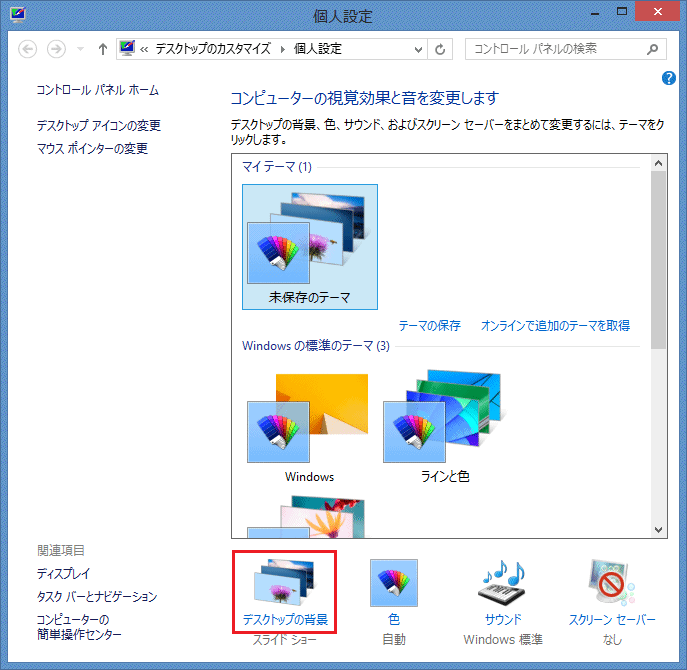Maximize the 個人設定 window
Viewport: 687px width, 670px height.
coord(622,12)
